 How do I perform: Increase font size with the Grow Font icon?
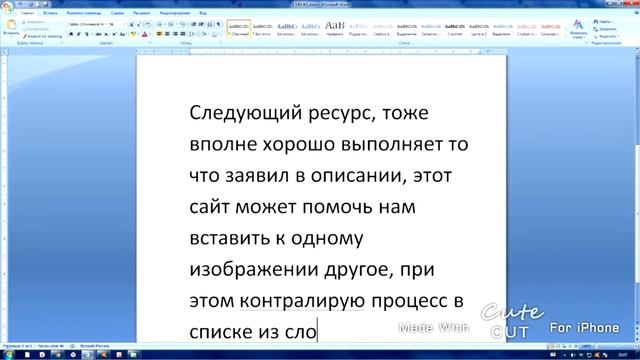tap(131, 24)
